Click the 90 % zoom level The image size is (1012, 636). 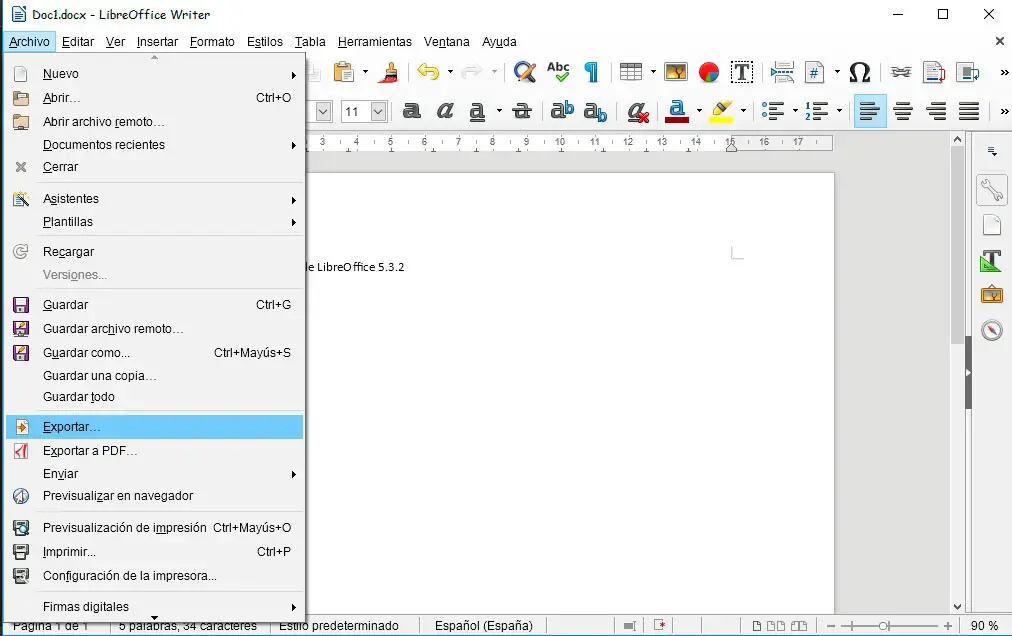(x=984, y=626)
